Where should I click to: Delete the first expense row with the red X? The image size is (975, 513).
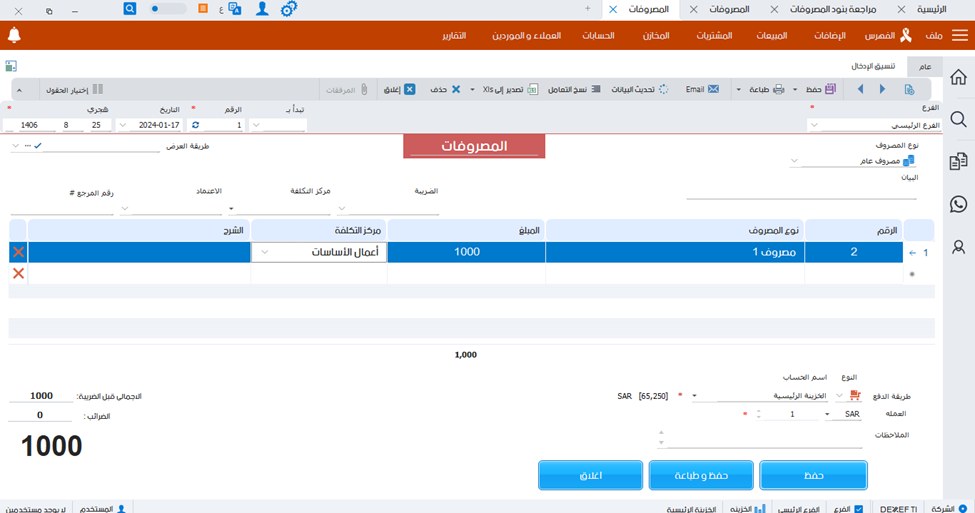[18, 252]
